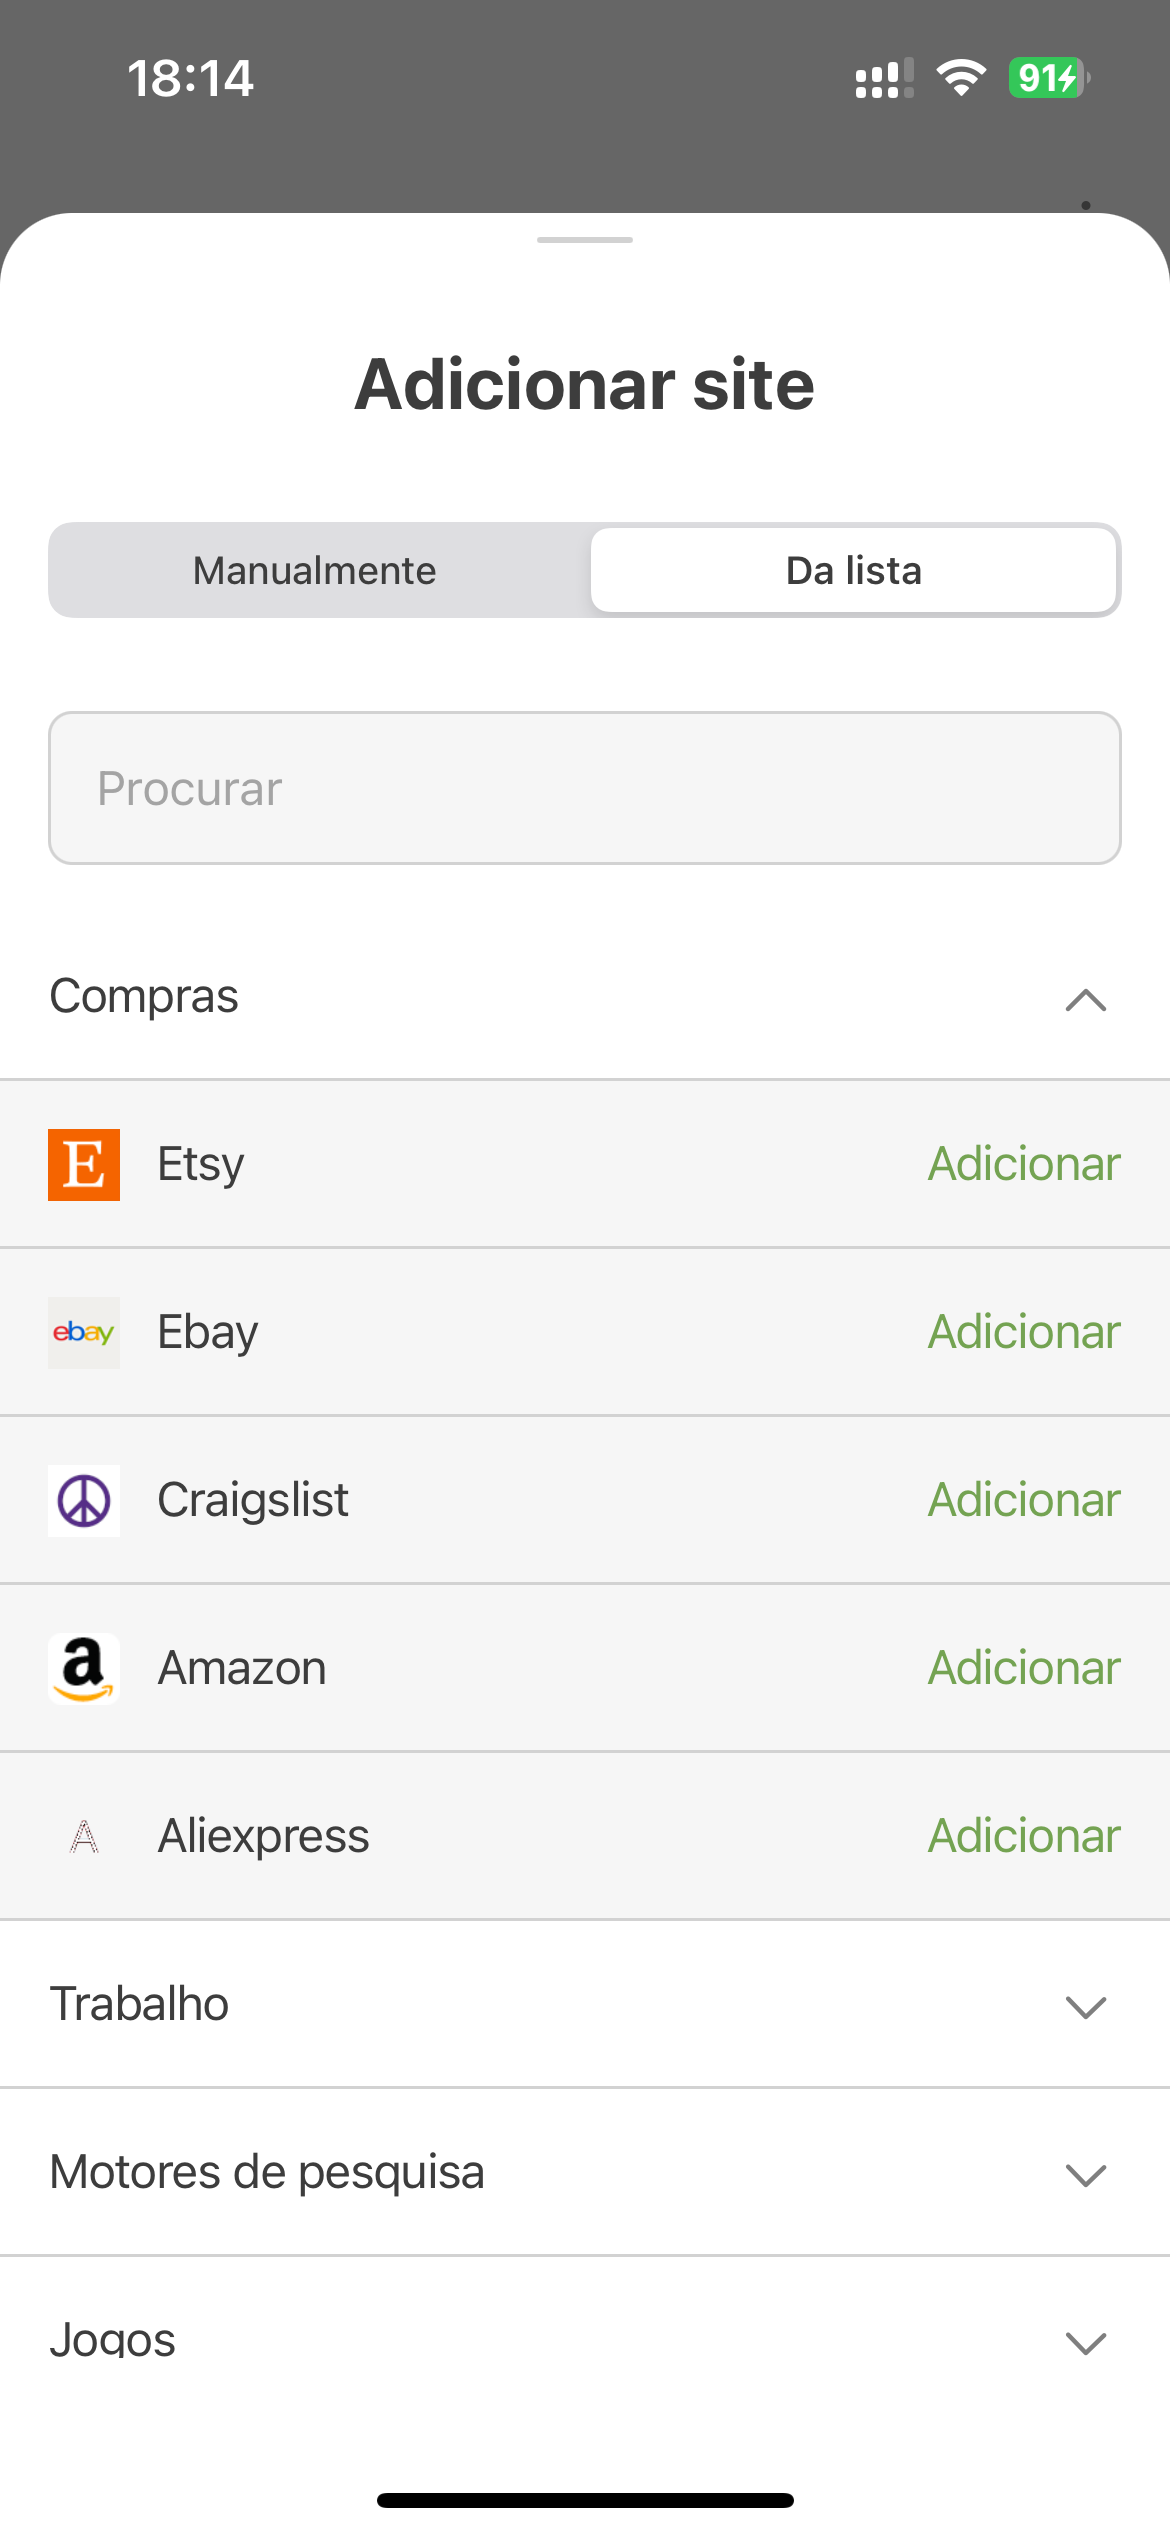Select the Da lista tab
1170x2532 pixels.
pyautogui.click(x=854, y=570)
